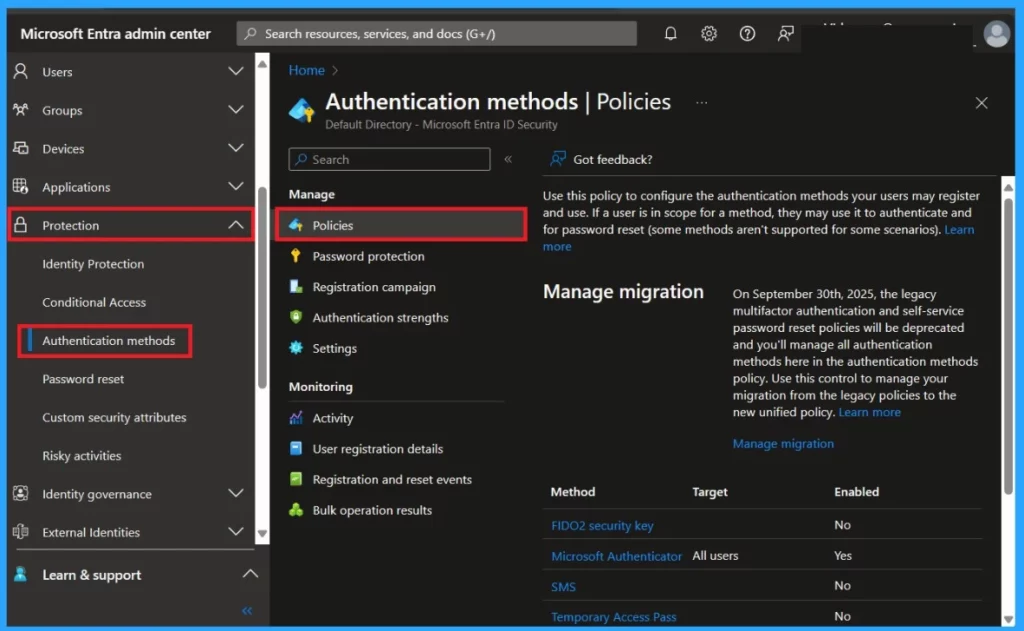Expand the Groups navigation section
Viewport: 1024px width, 631px height.
(x=236, y=110)
